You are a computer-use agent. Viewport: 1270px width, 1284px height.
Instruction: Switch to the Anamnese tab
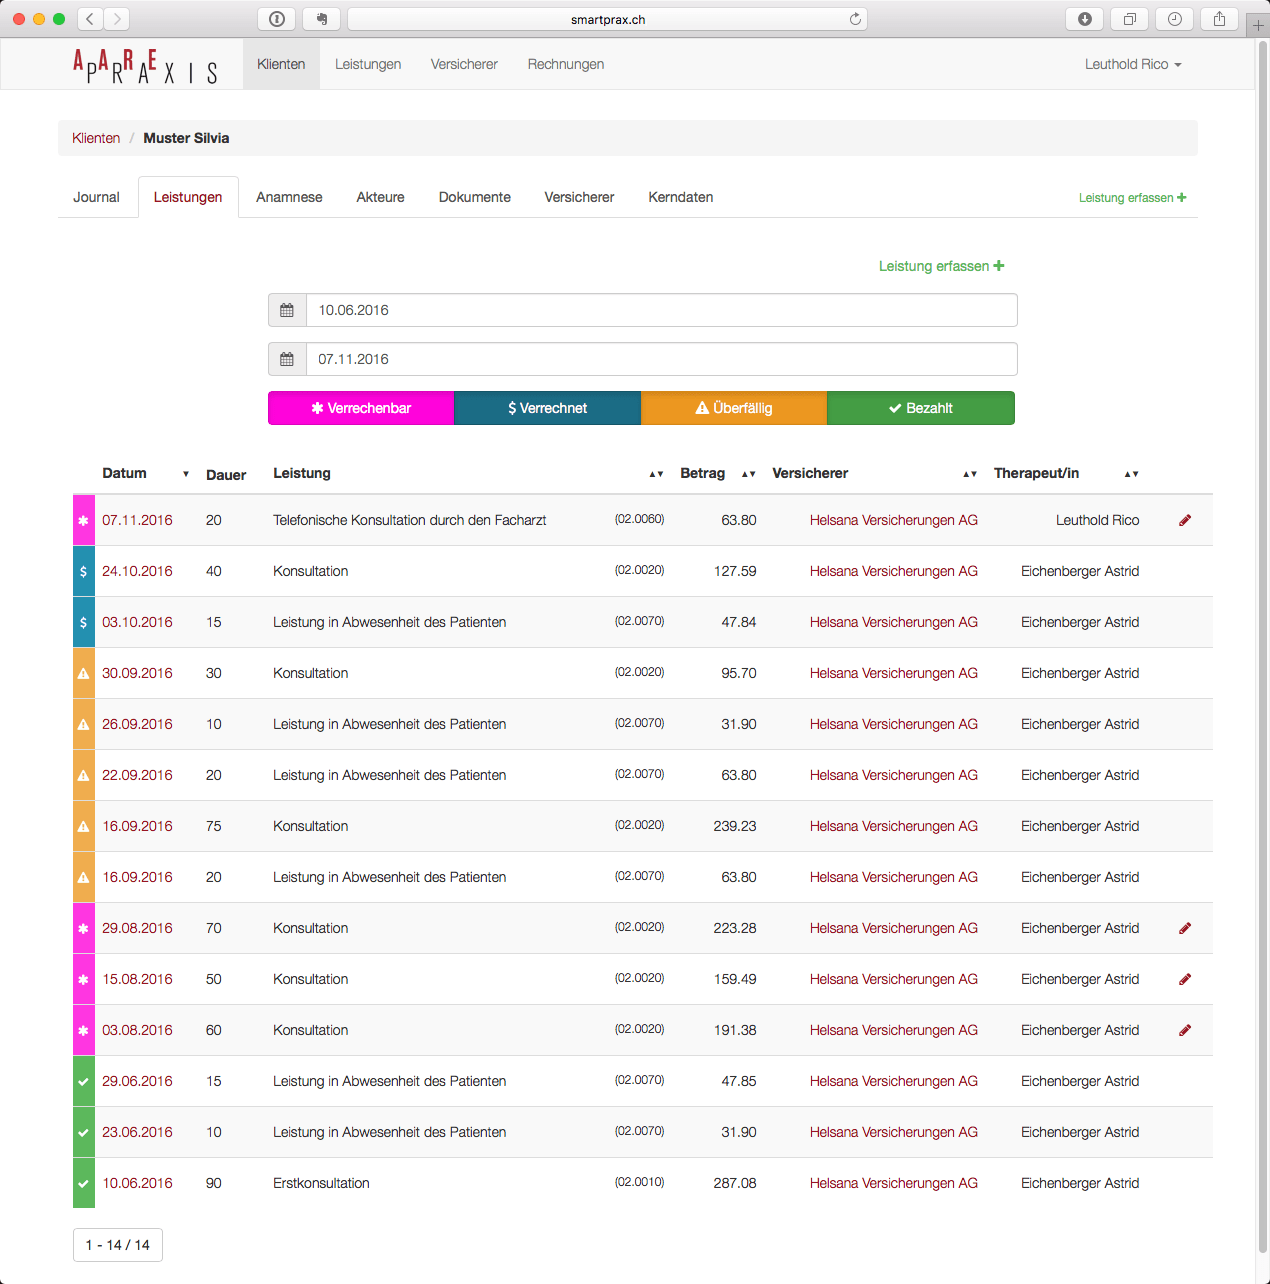[289, 197]
